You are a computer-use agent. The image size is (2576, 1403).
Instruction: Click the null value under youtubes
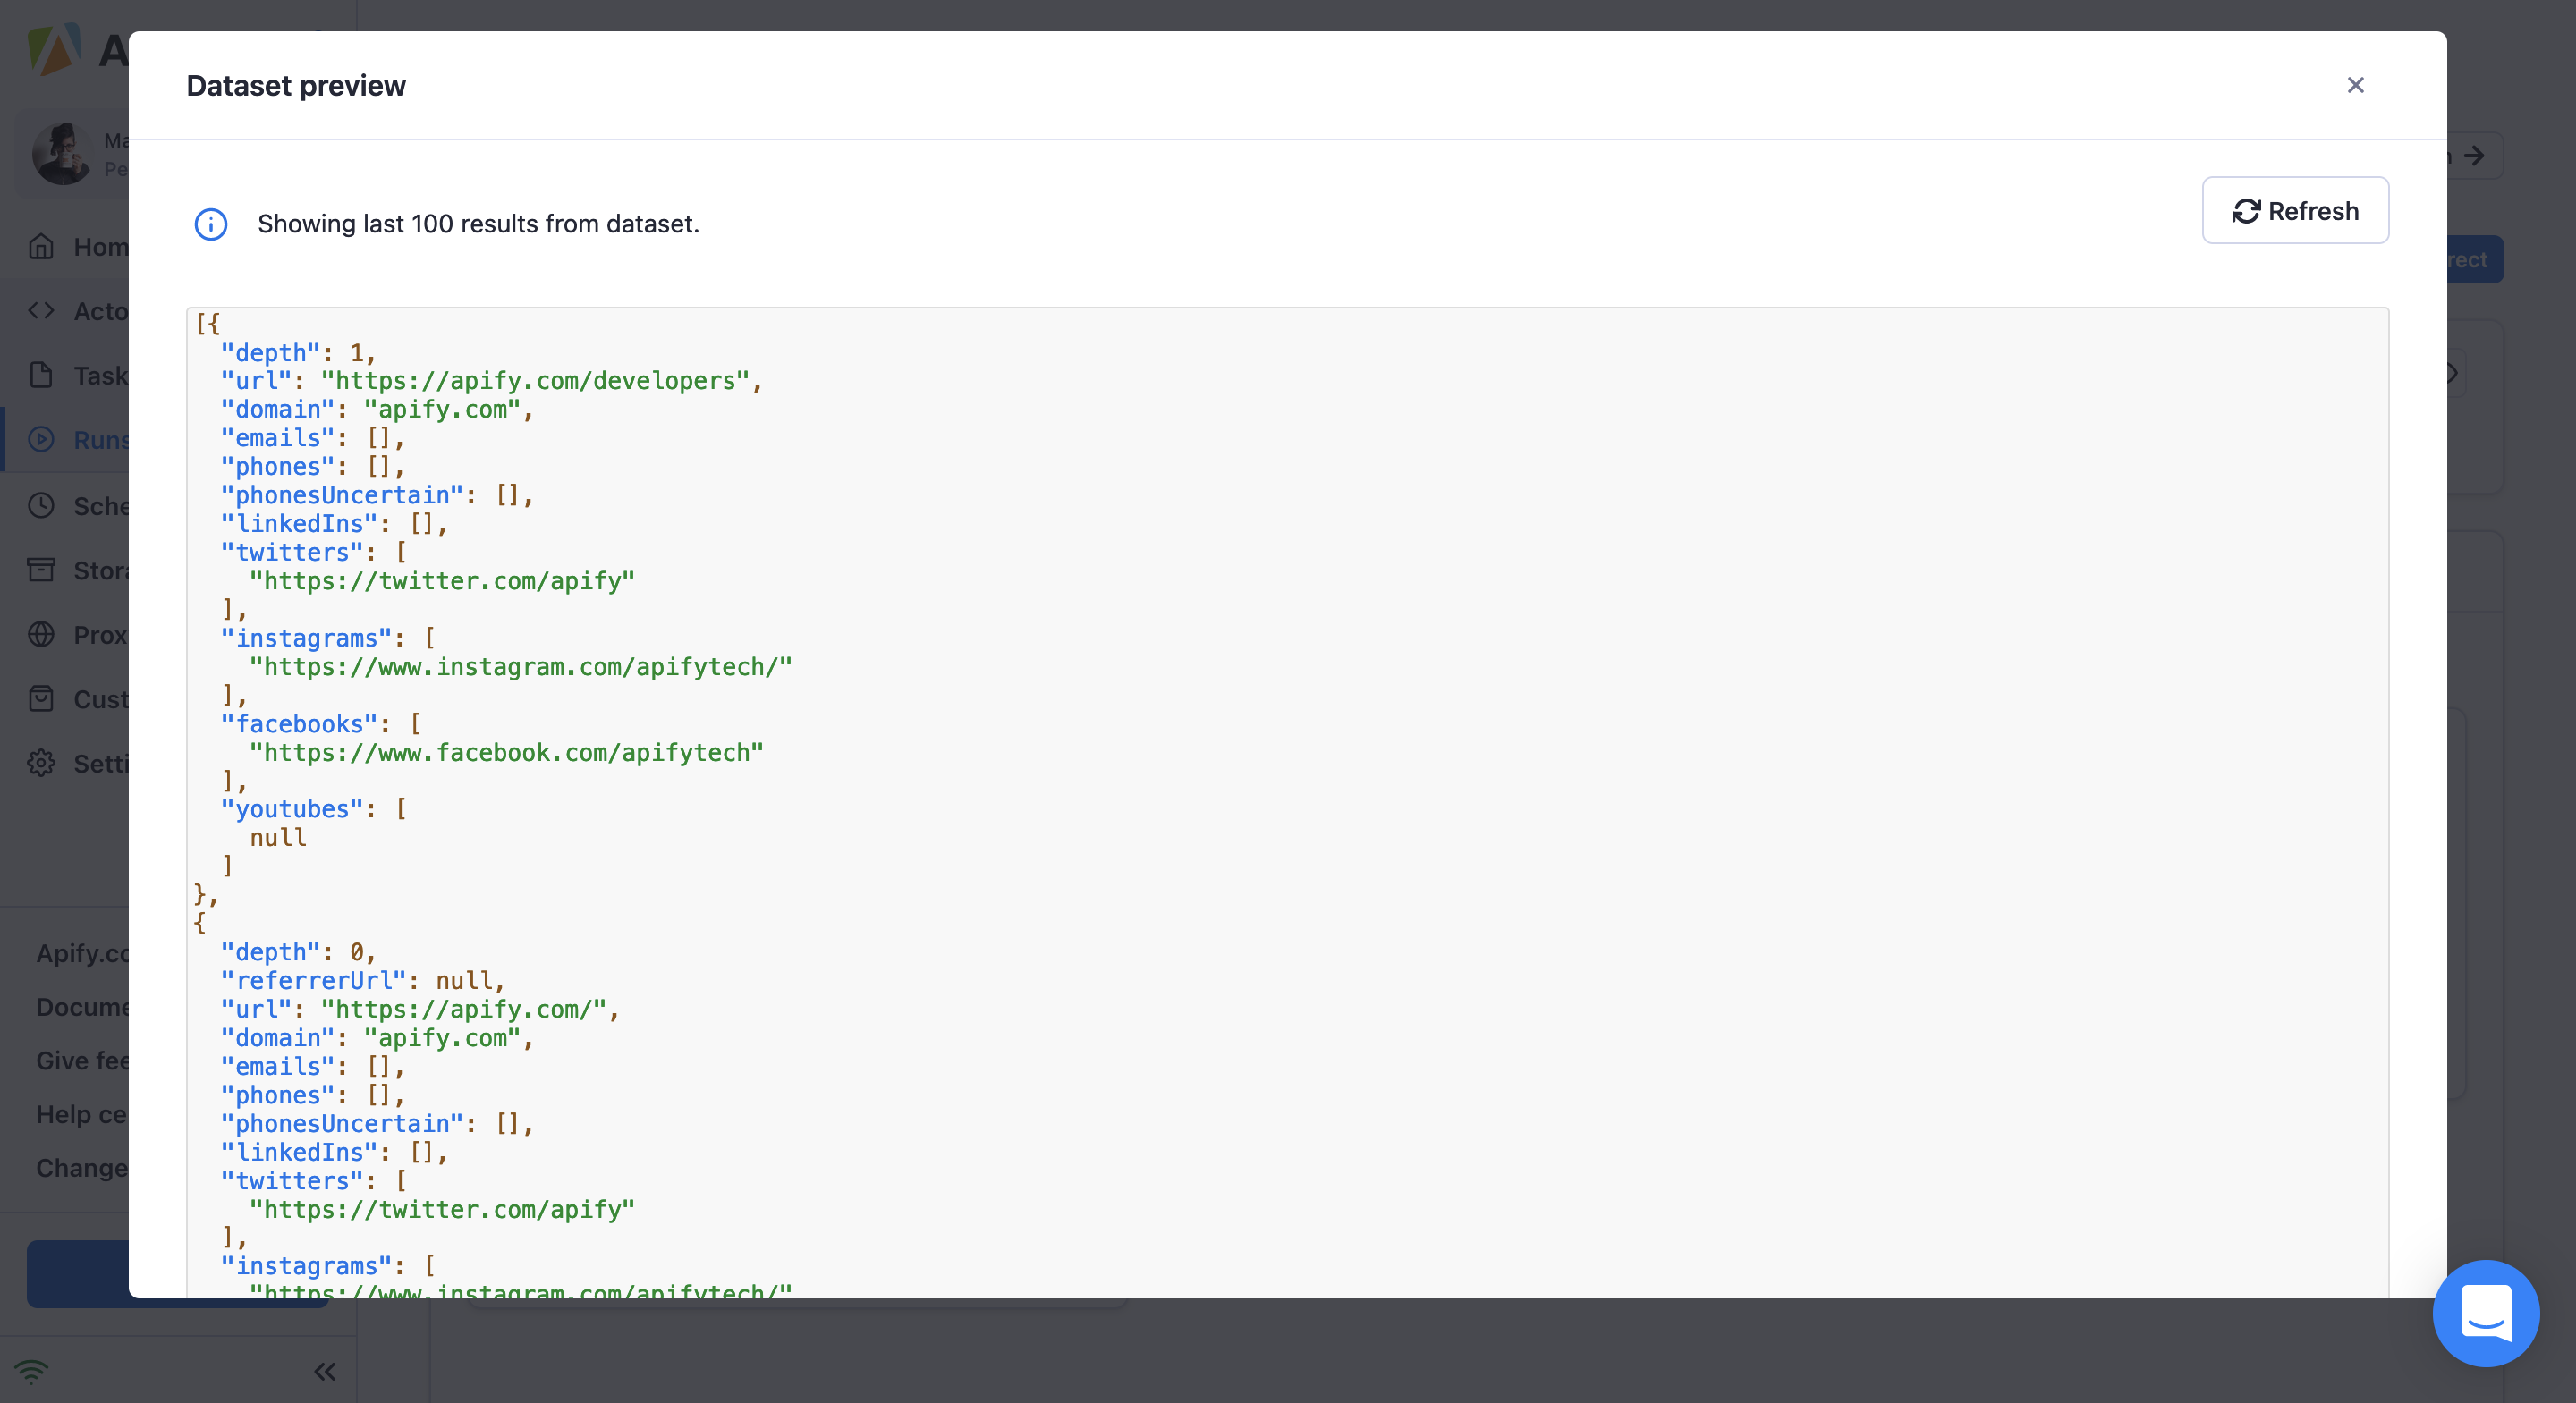click(278, 838)
